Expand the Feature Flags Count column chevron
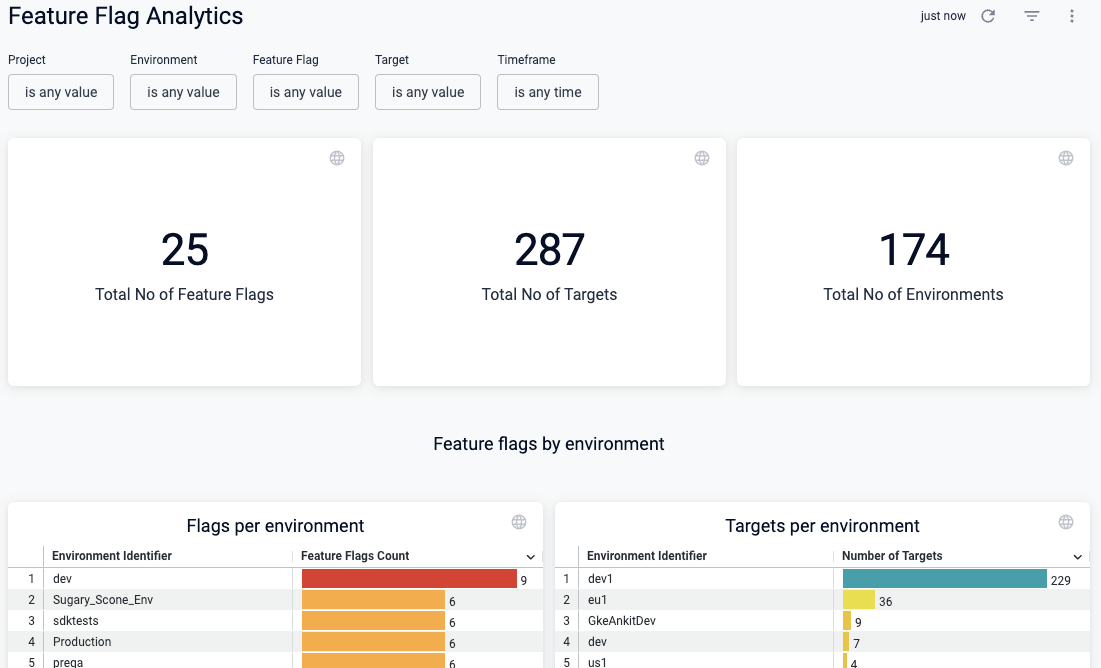This screenshot has width=1101, height=668. 530,556
